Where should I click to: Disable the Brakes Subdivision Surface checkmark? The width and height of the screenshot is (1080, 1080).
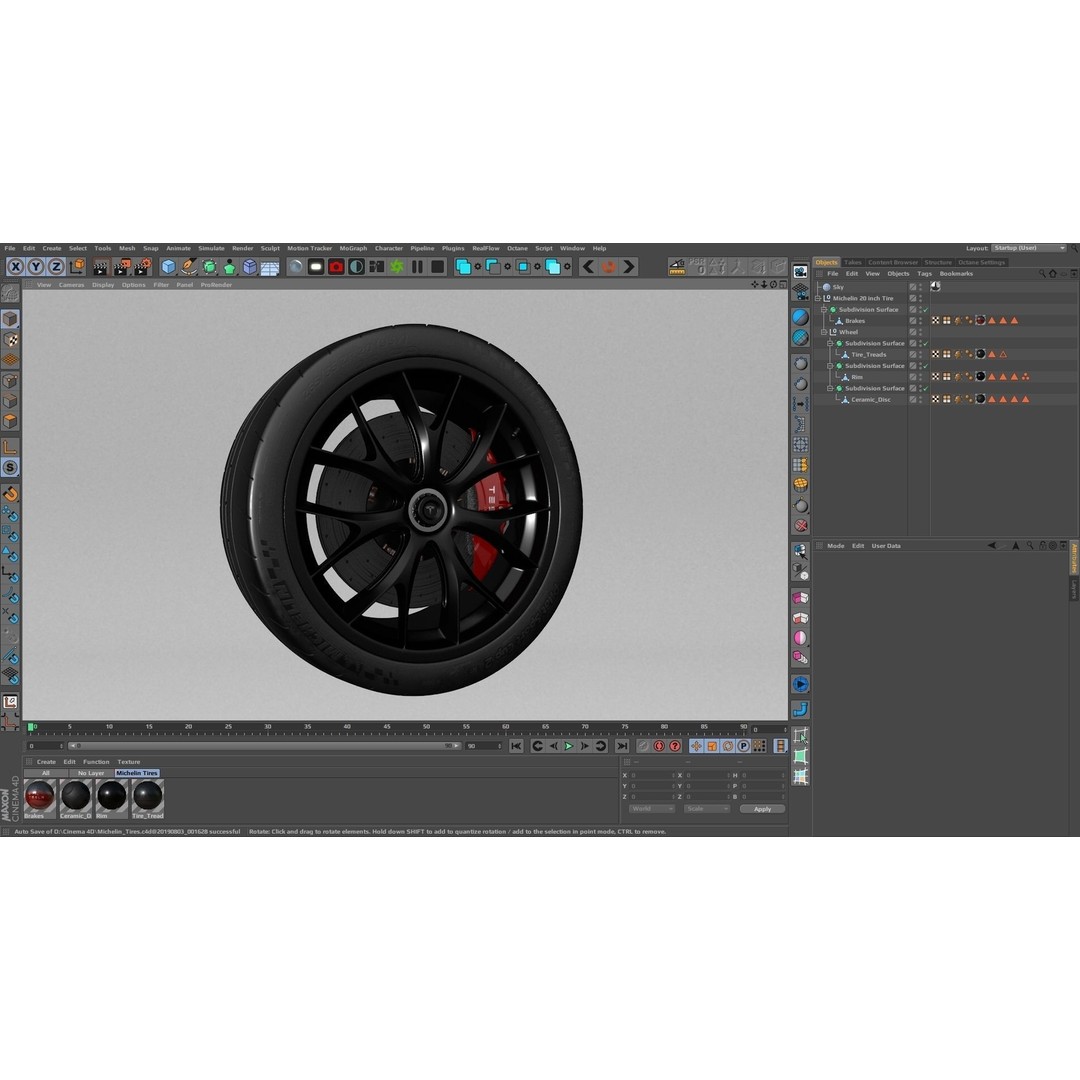(x=926, y=310)
